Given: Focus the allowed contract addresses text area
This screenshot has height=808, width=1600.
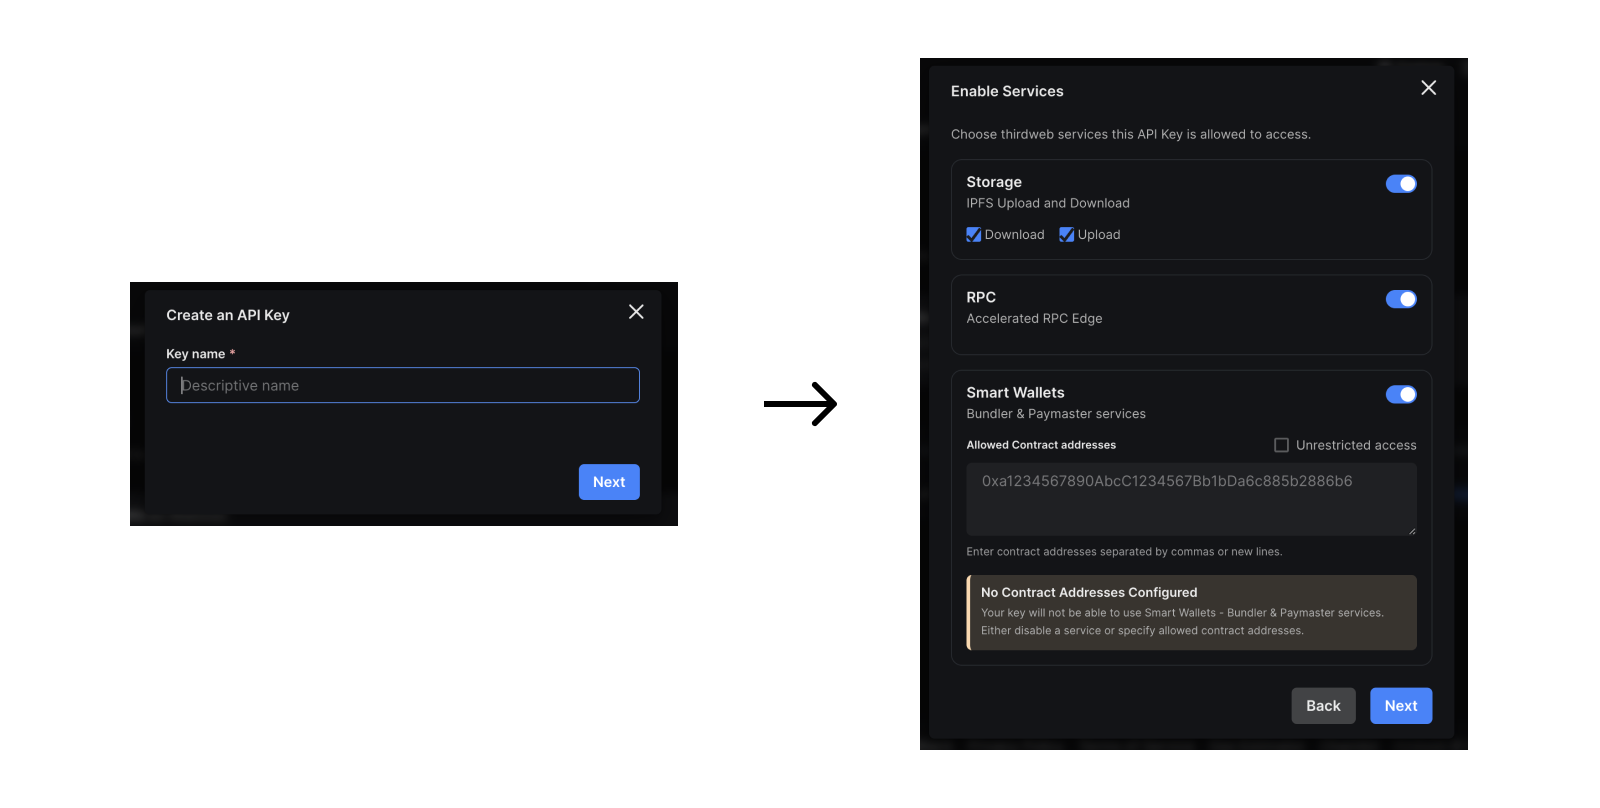Looking at the screenshot, I should (x=1190, y=499).
